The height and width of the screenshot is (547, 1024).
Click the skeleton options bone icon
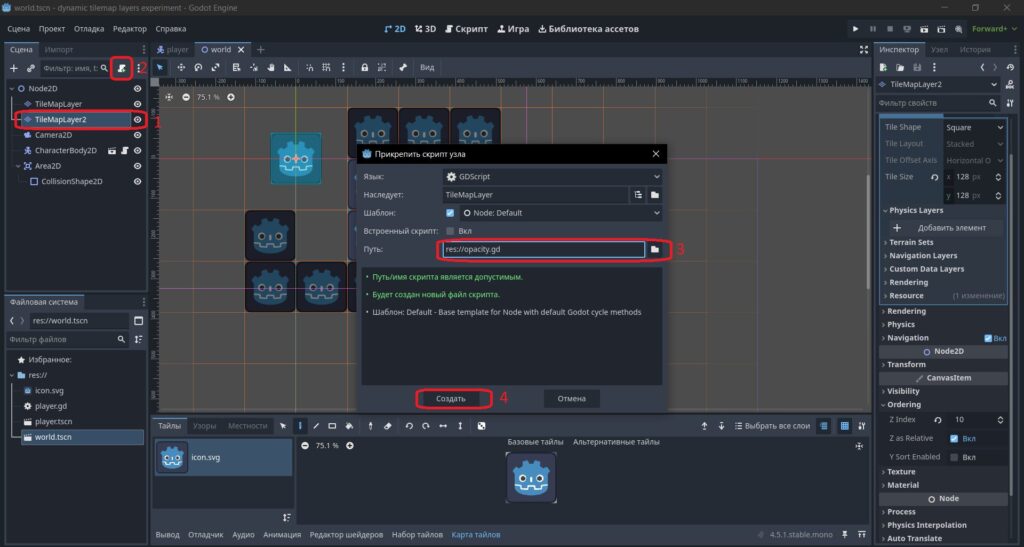(x=403, y=67)
